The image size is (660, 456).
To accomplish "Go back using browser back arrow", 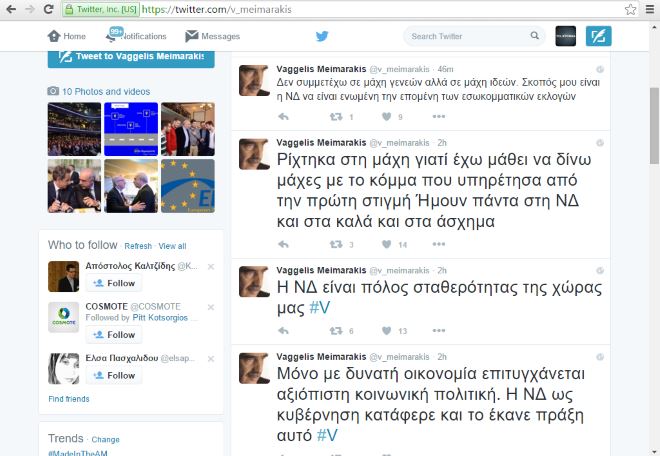I will tap(11, 9).
